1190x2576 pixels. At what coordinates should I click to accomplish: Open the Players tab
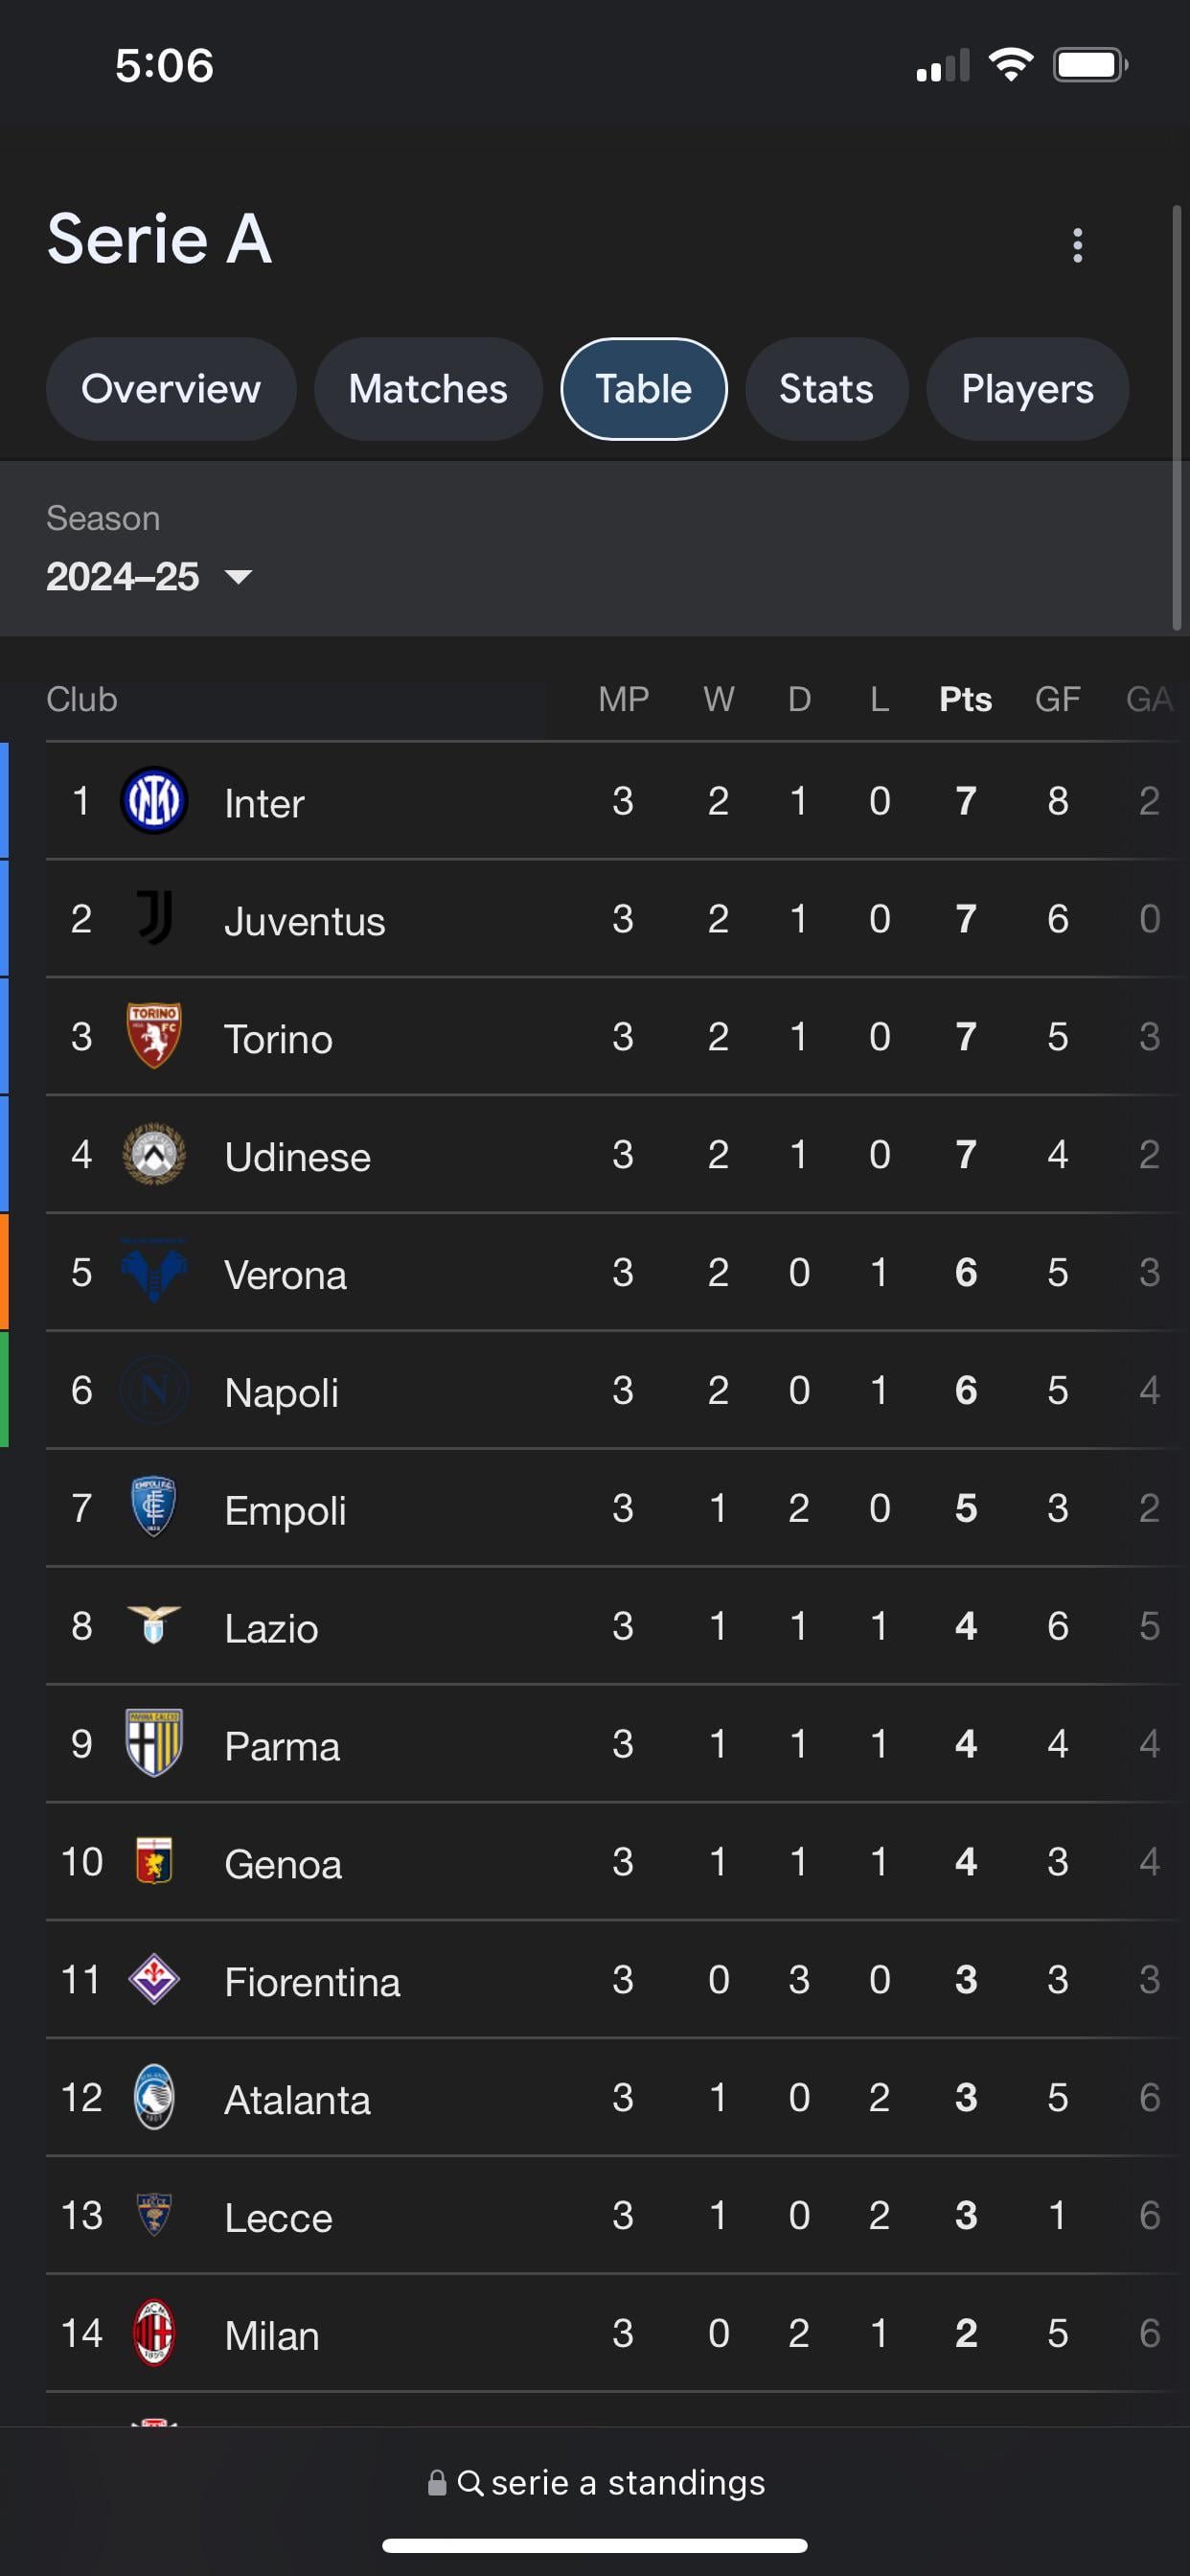point(1027,389)
